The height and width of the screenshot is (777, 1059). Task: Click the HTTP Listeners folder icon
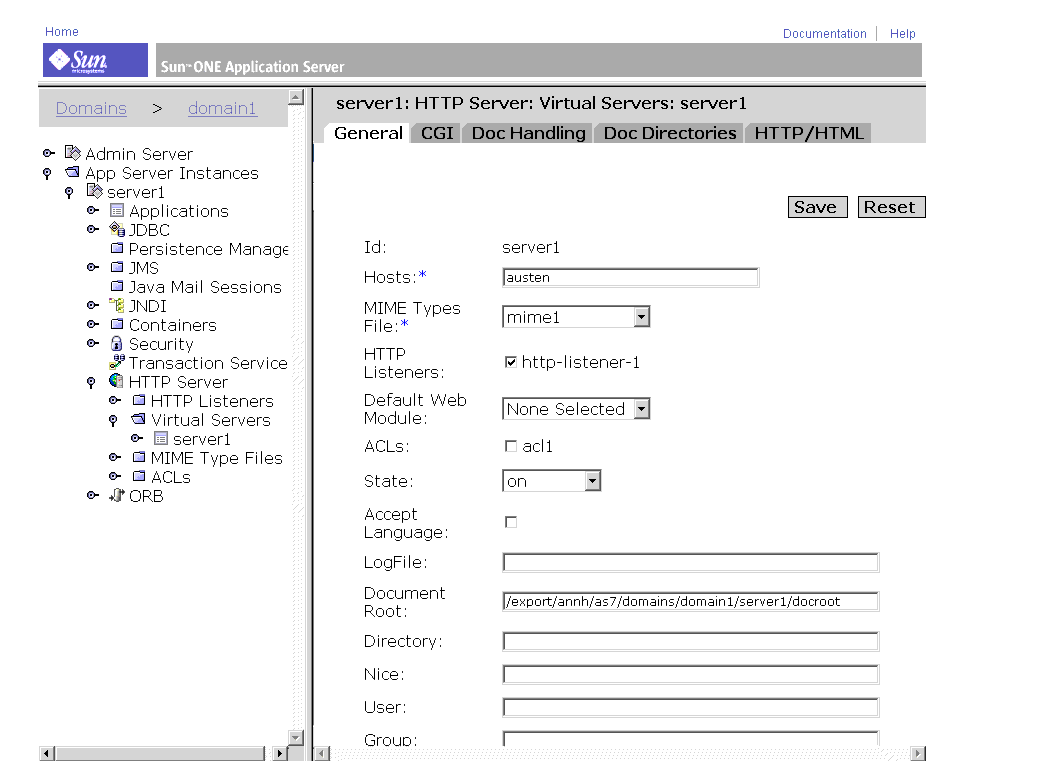(138, 400)
